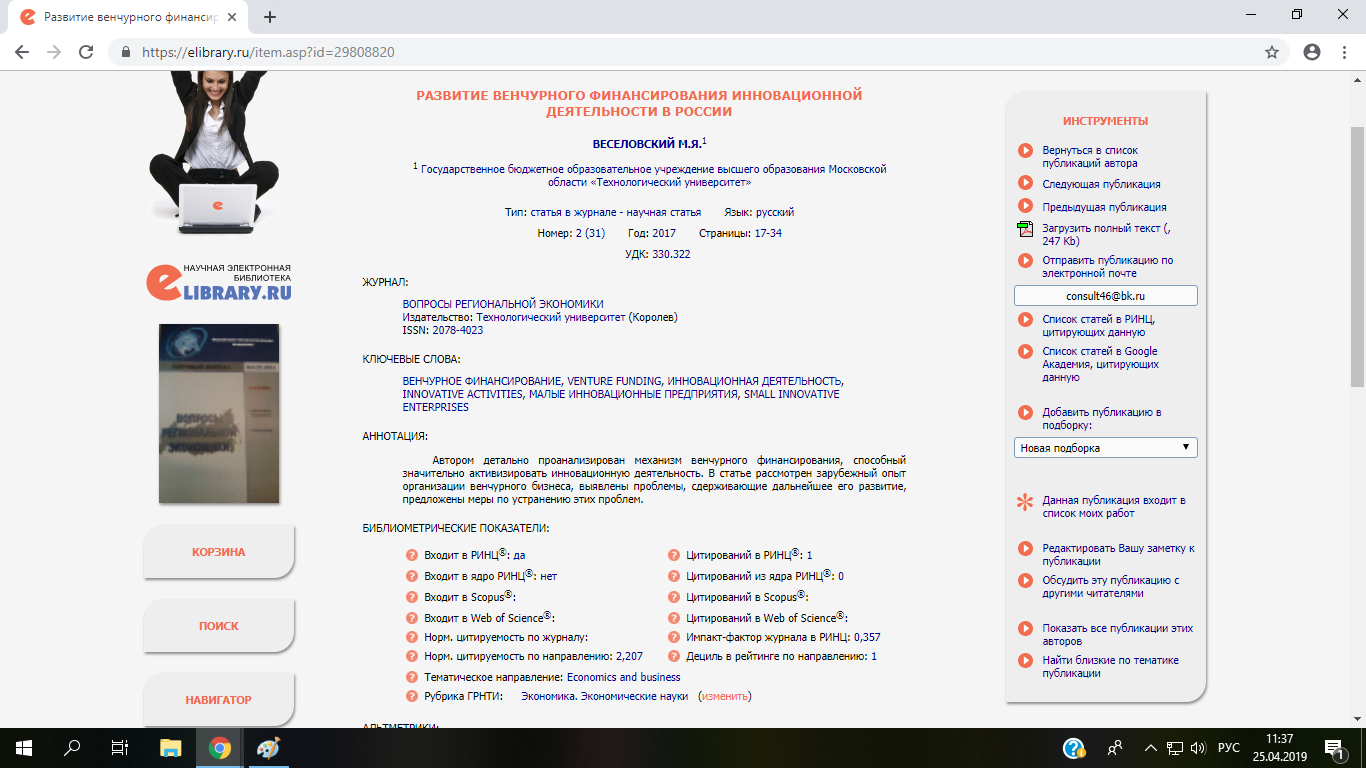Click the question-mark icon next to 'Входит в Web of Science'
Viewport: 1366px width, 768px height.
click(412, 618)
